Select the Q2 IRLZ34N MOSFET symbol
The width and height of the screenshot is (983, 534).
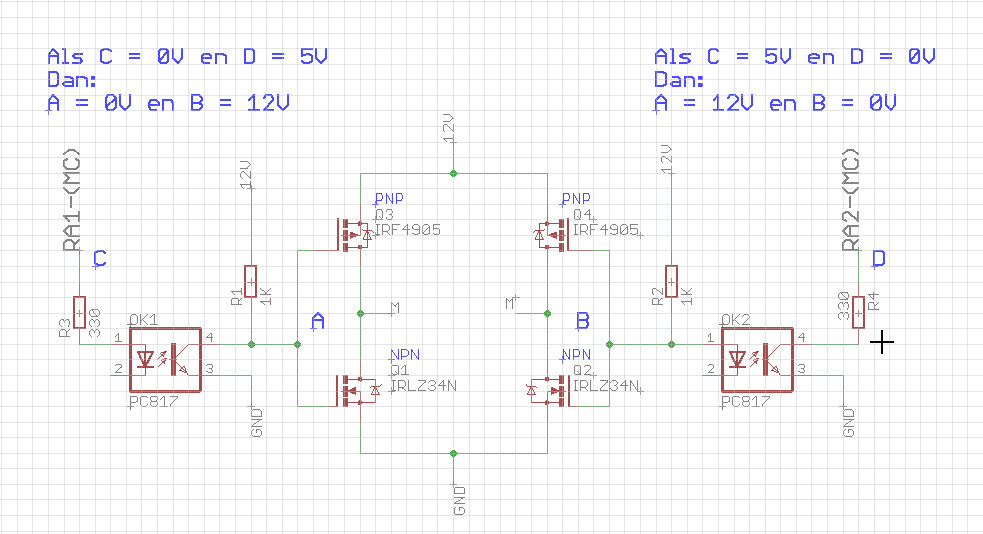coord(549,390)
